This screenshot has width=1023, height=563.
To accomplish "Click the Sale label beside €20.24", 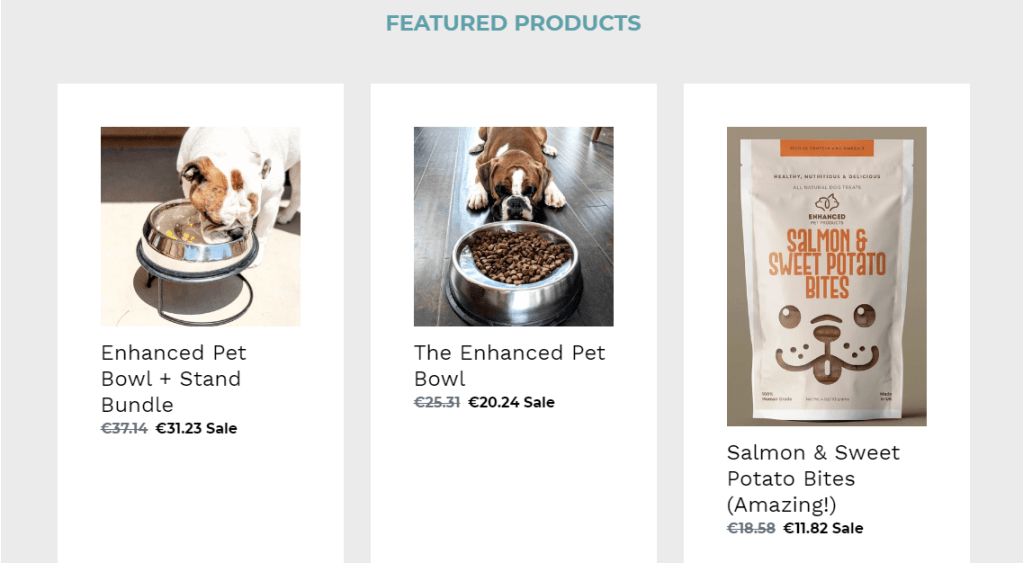I will pyautogui.click(x=539, y=402).
